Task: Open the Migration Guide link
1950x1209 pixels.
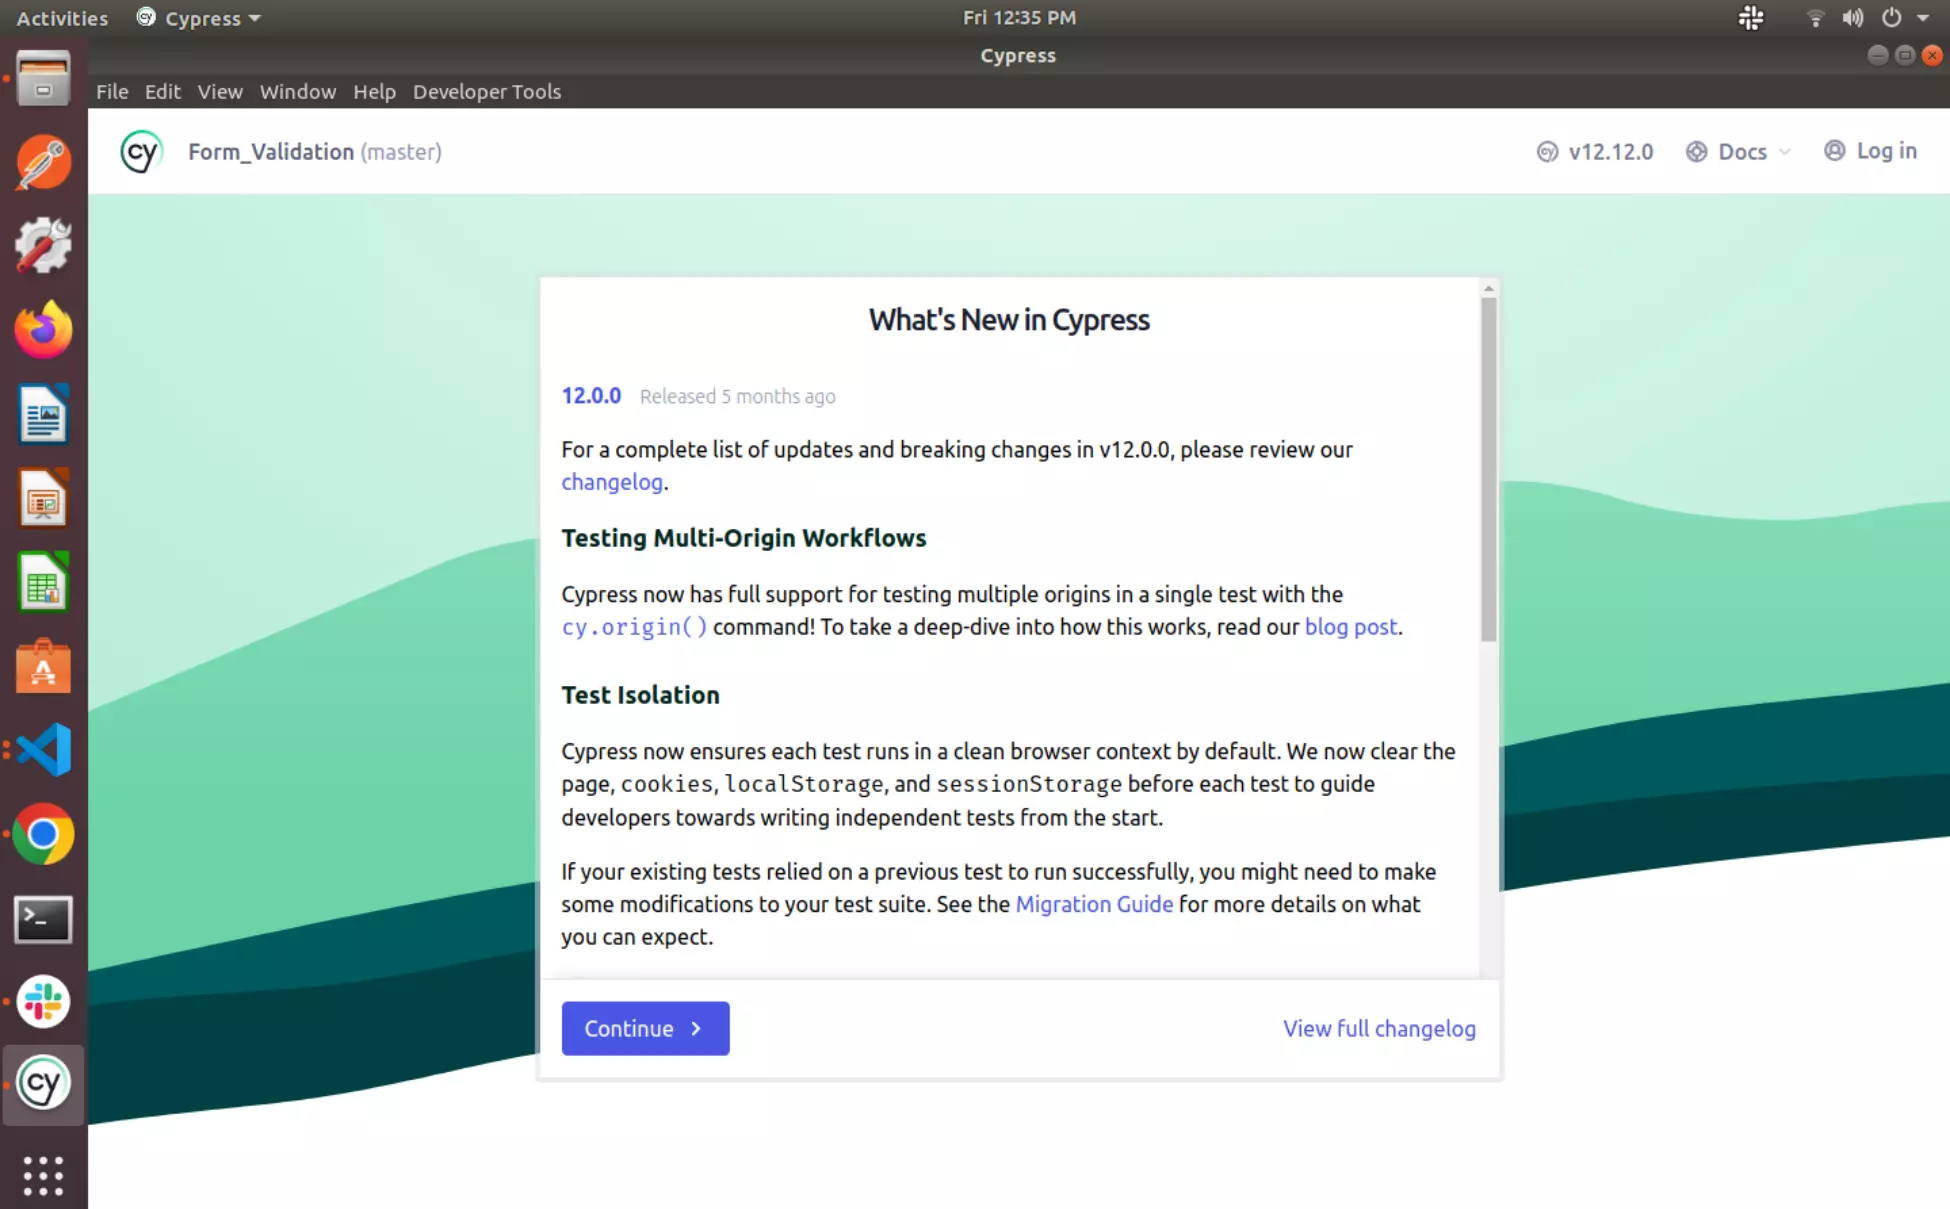Action: 1093,904
